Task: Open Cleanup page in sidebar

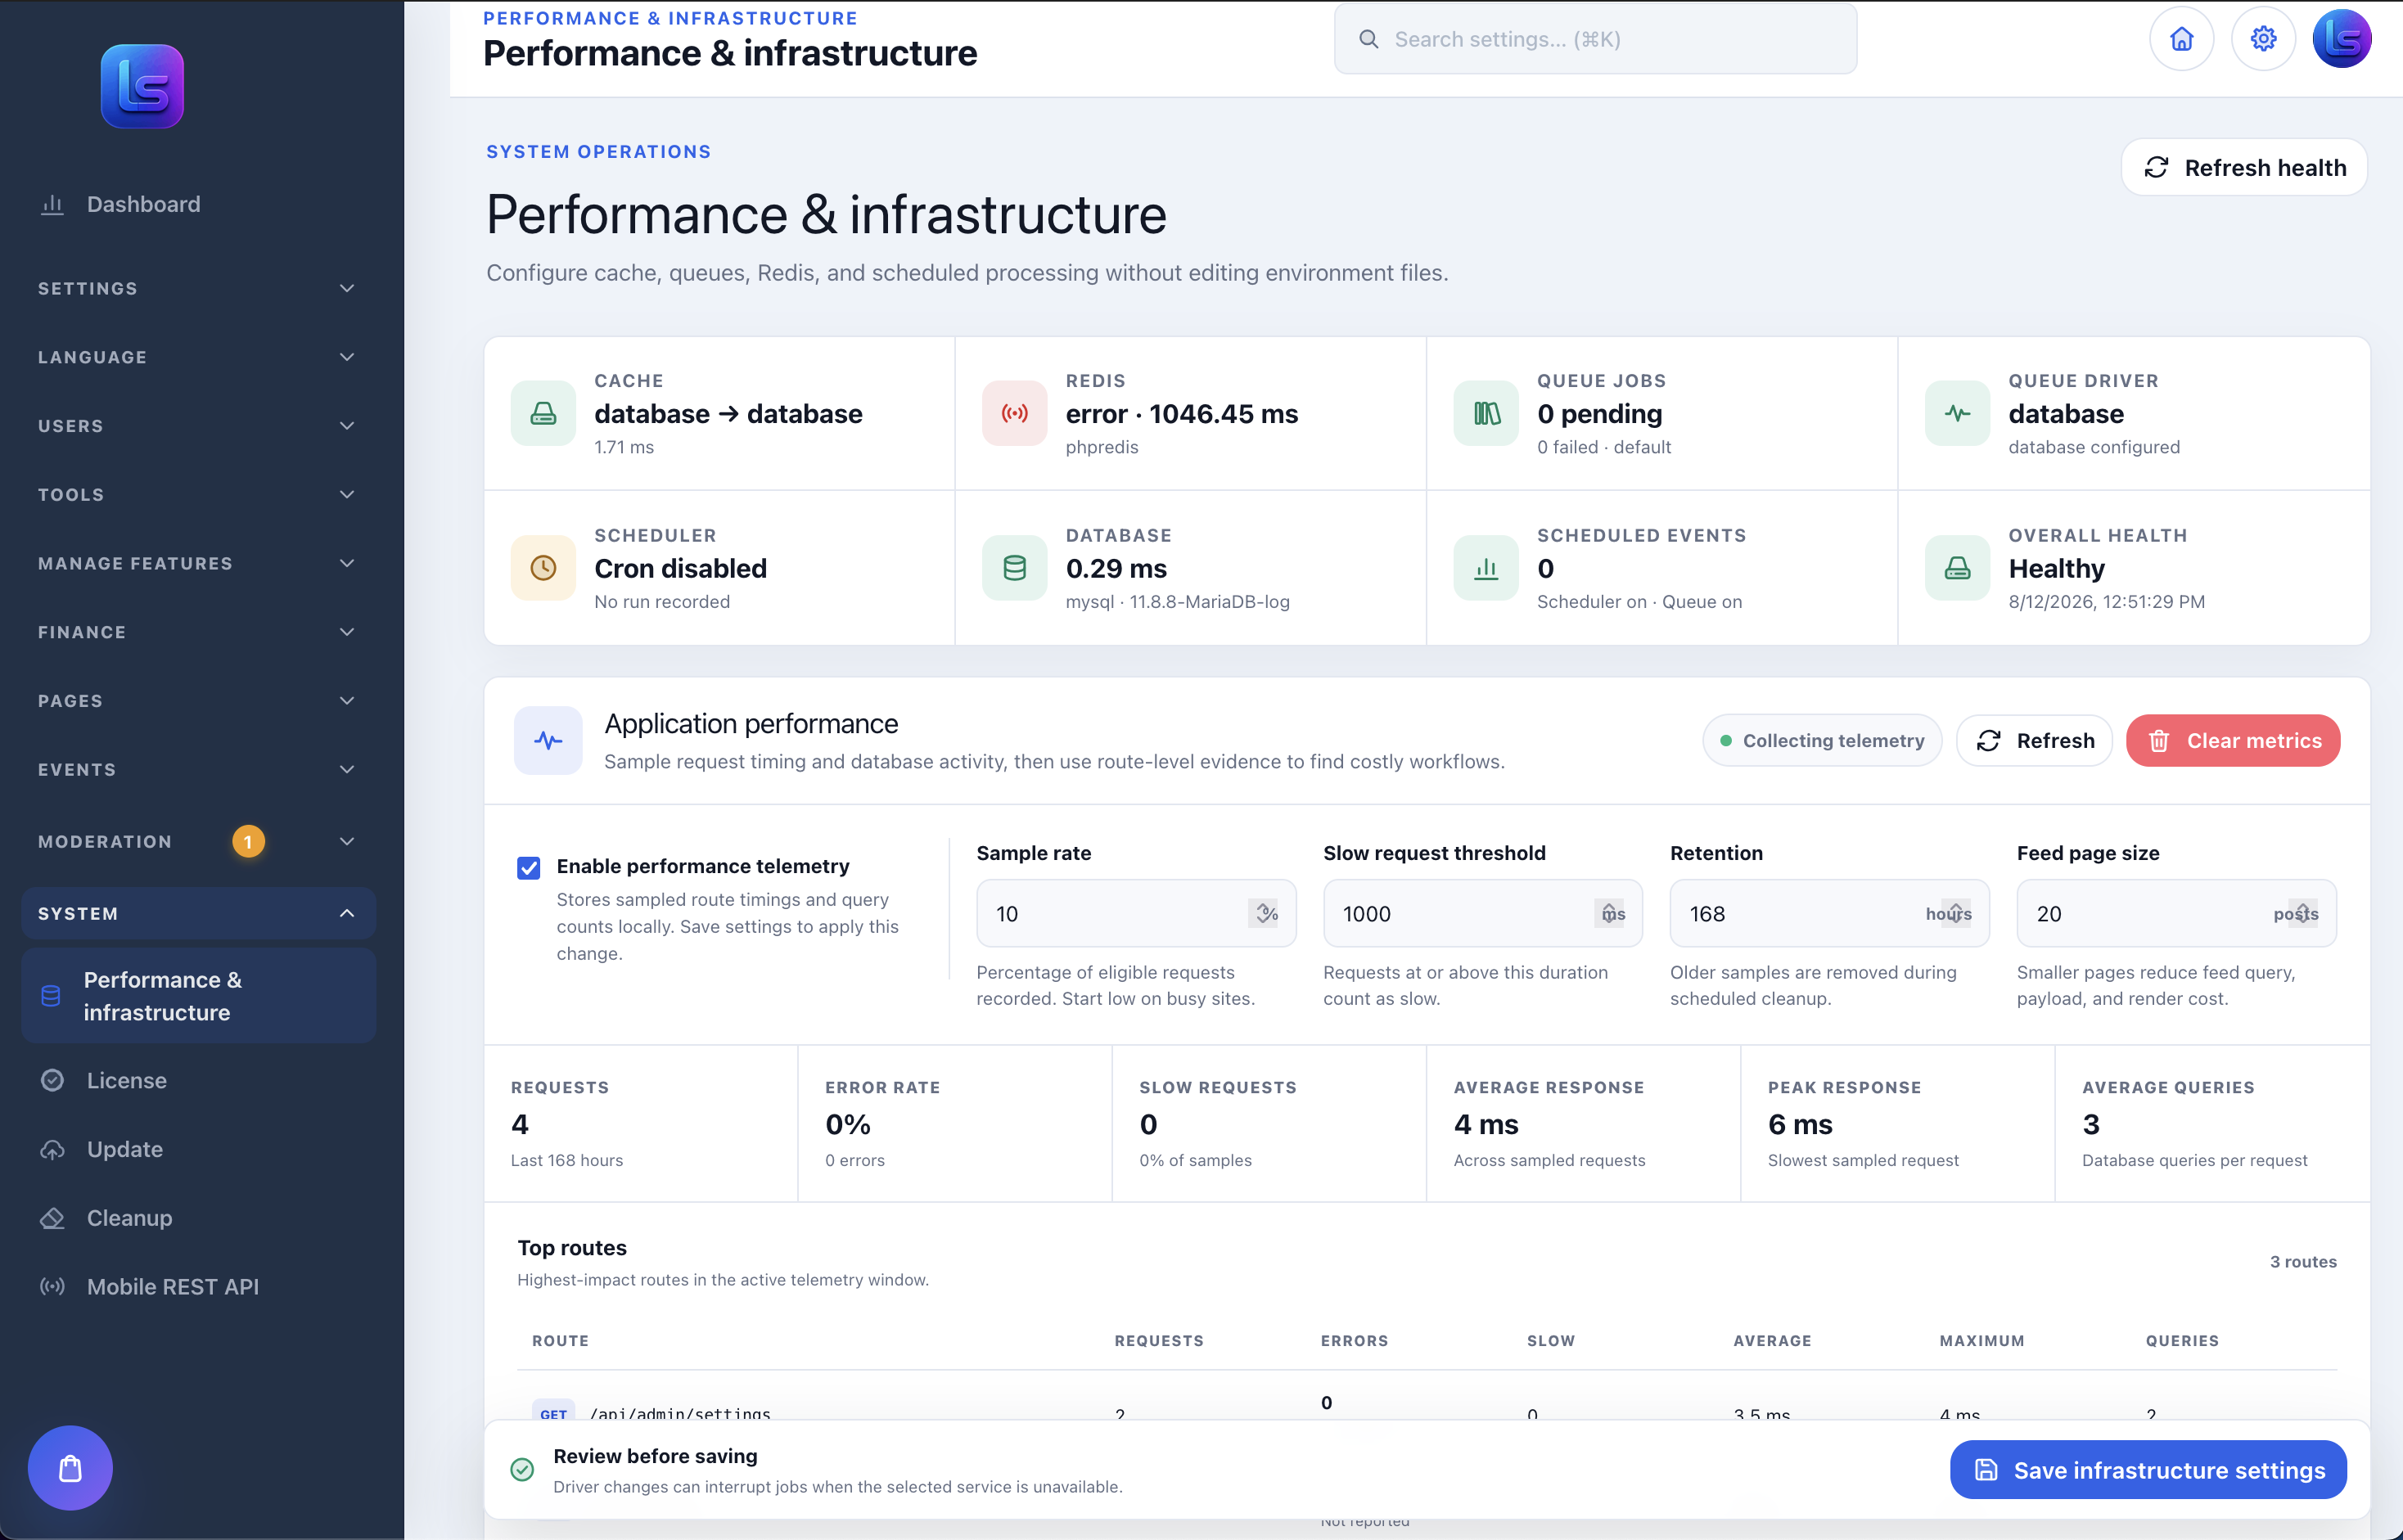Action: [198, 1218]
